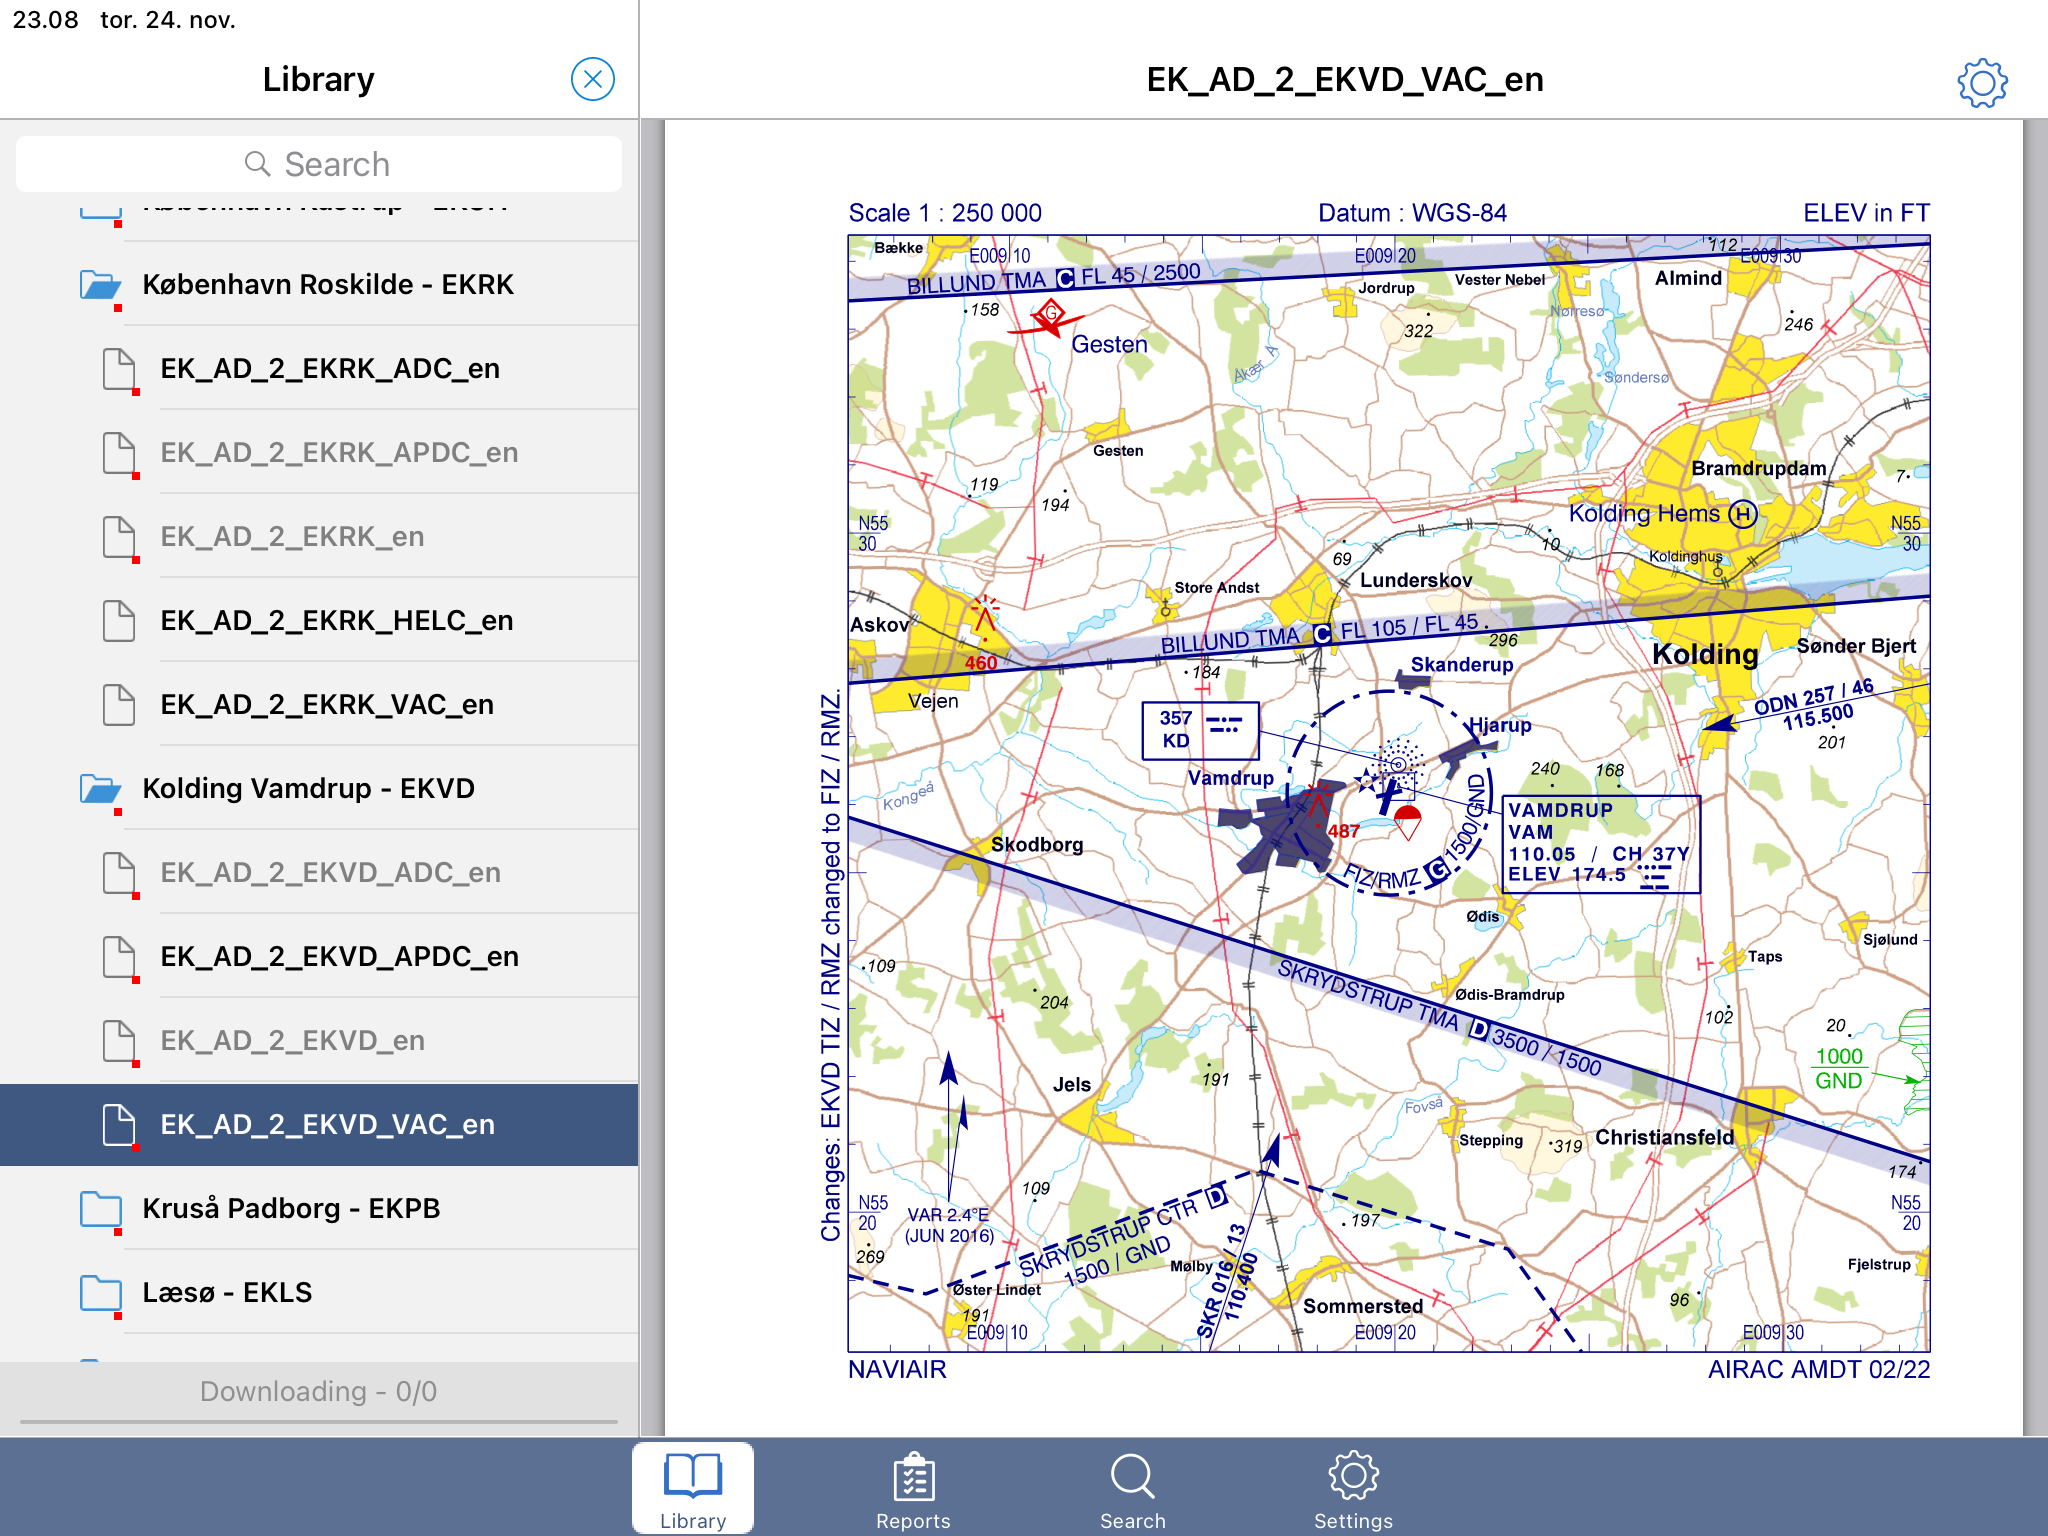Tap the red obstacle marker labeled 460 near Askov
2048x1536 pixels.
point(984,620)
